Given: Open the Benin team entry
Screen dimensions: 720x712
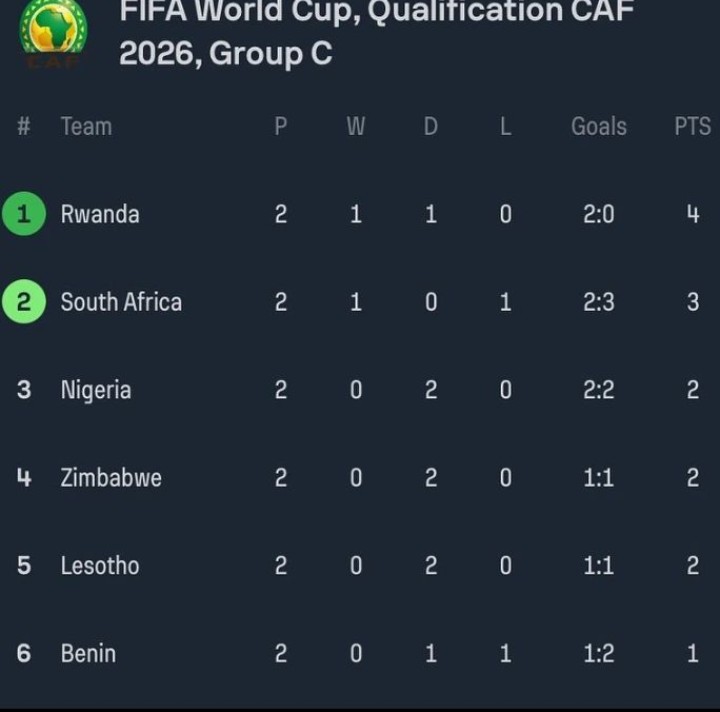Looking at the screenshot, I should 88,654.
